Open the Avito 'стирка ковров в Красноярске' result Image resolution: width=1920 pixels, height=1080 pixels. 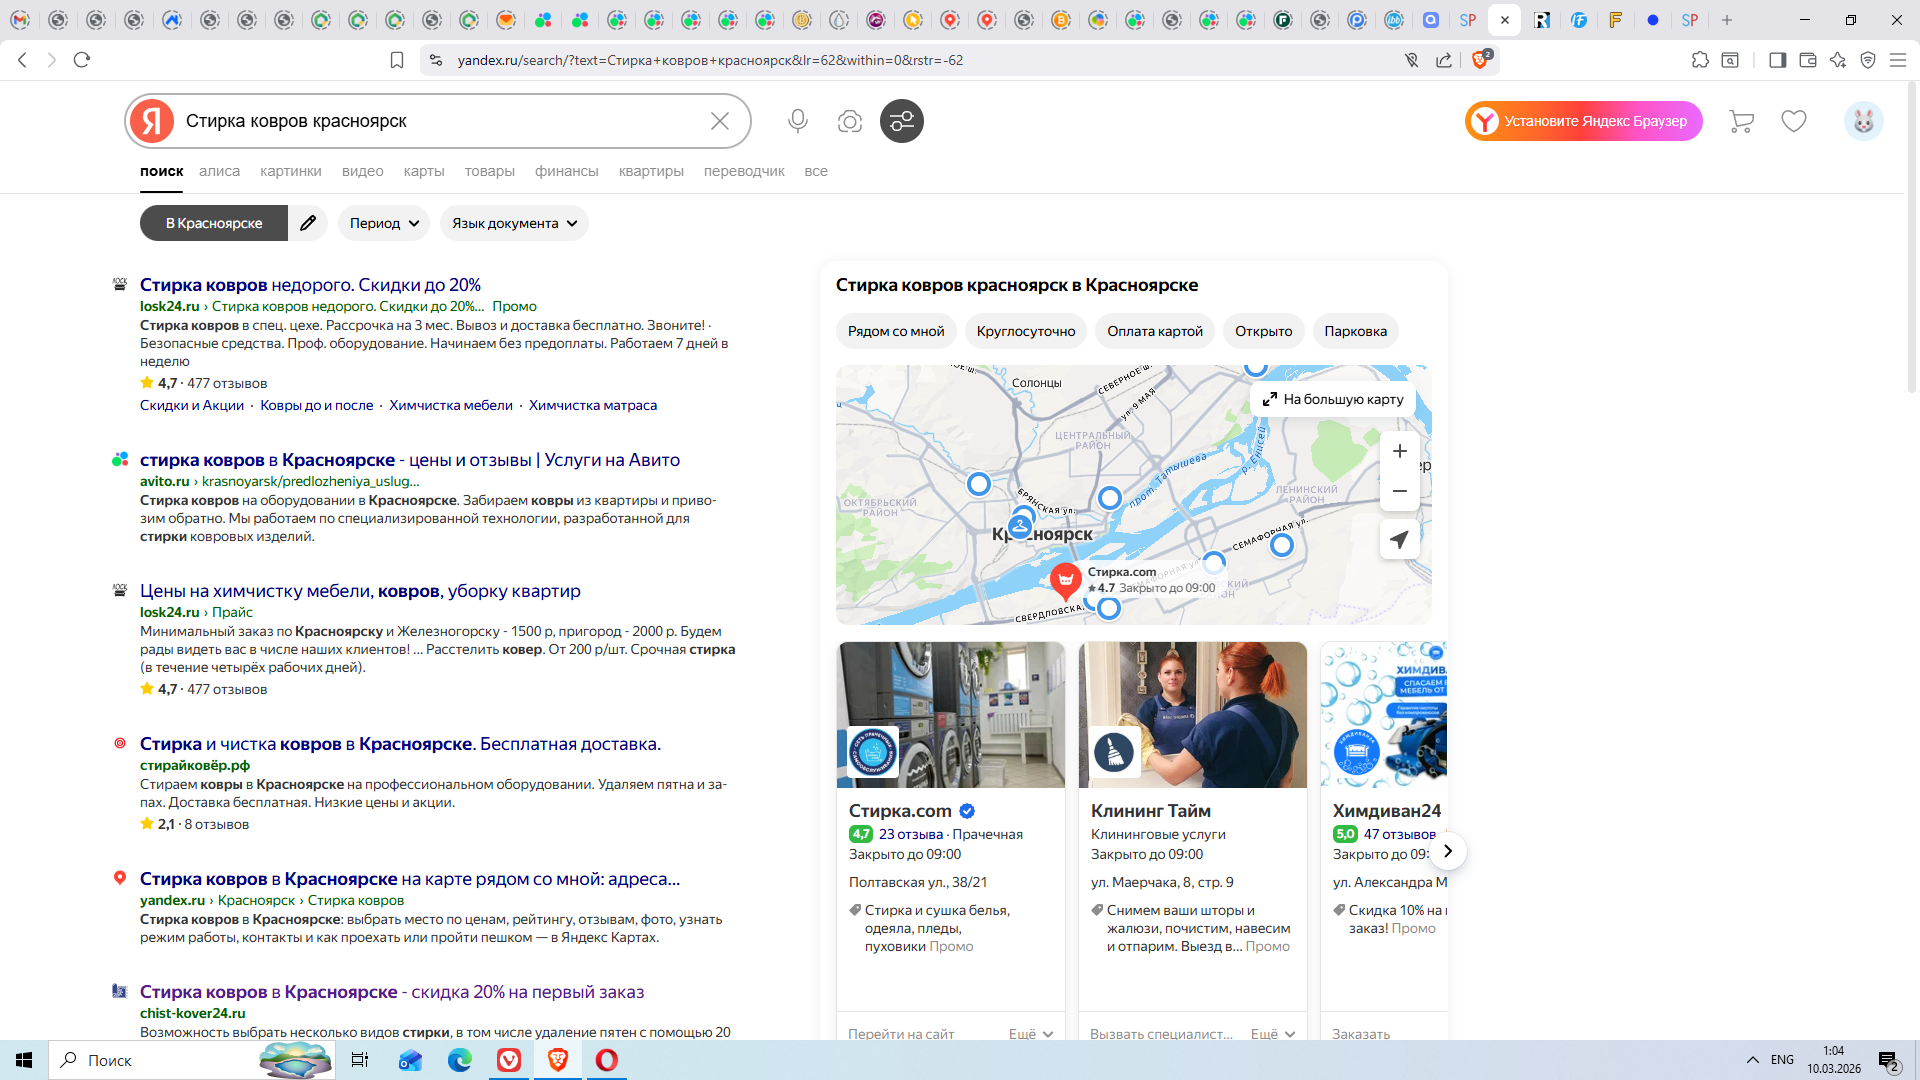click(x=409, y=460)
